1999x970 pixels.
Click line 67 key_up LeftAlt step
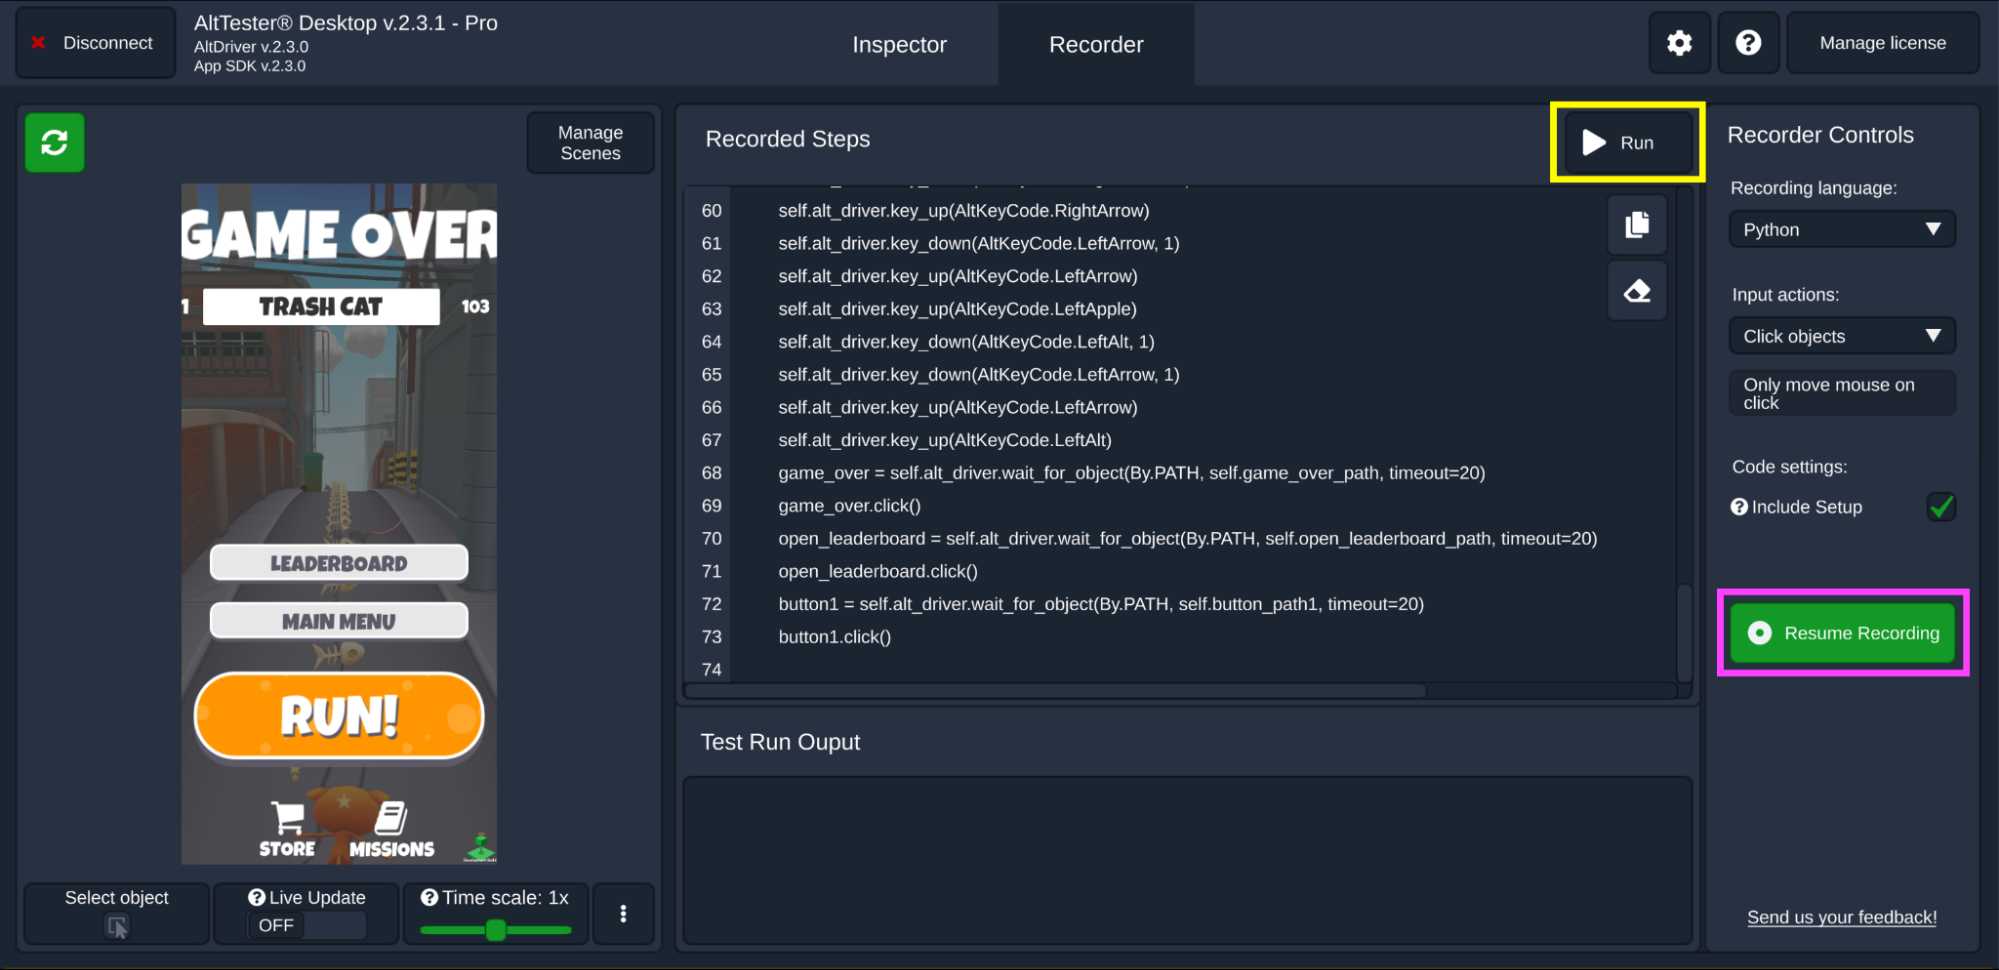(x=945, y=440)
